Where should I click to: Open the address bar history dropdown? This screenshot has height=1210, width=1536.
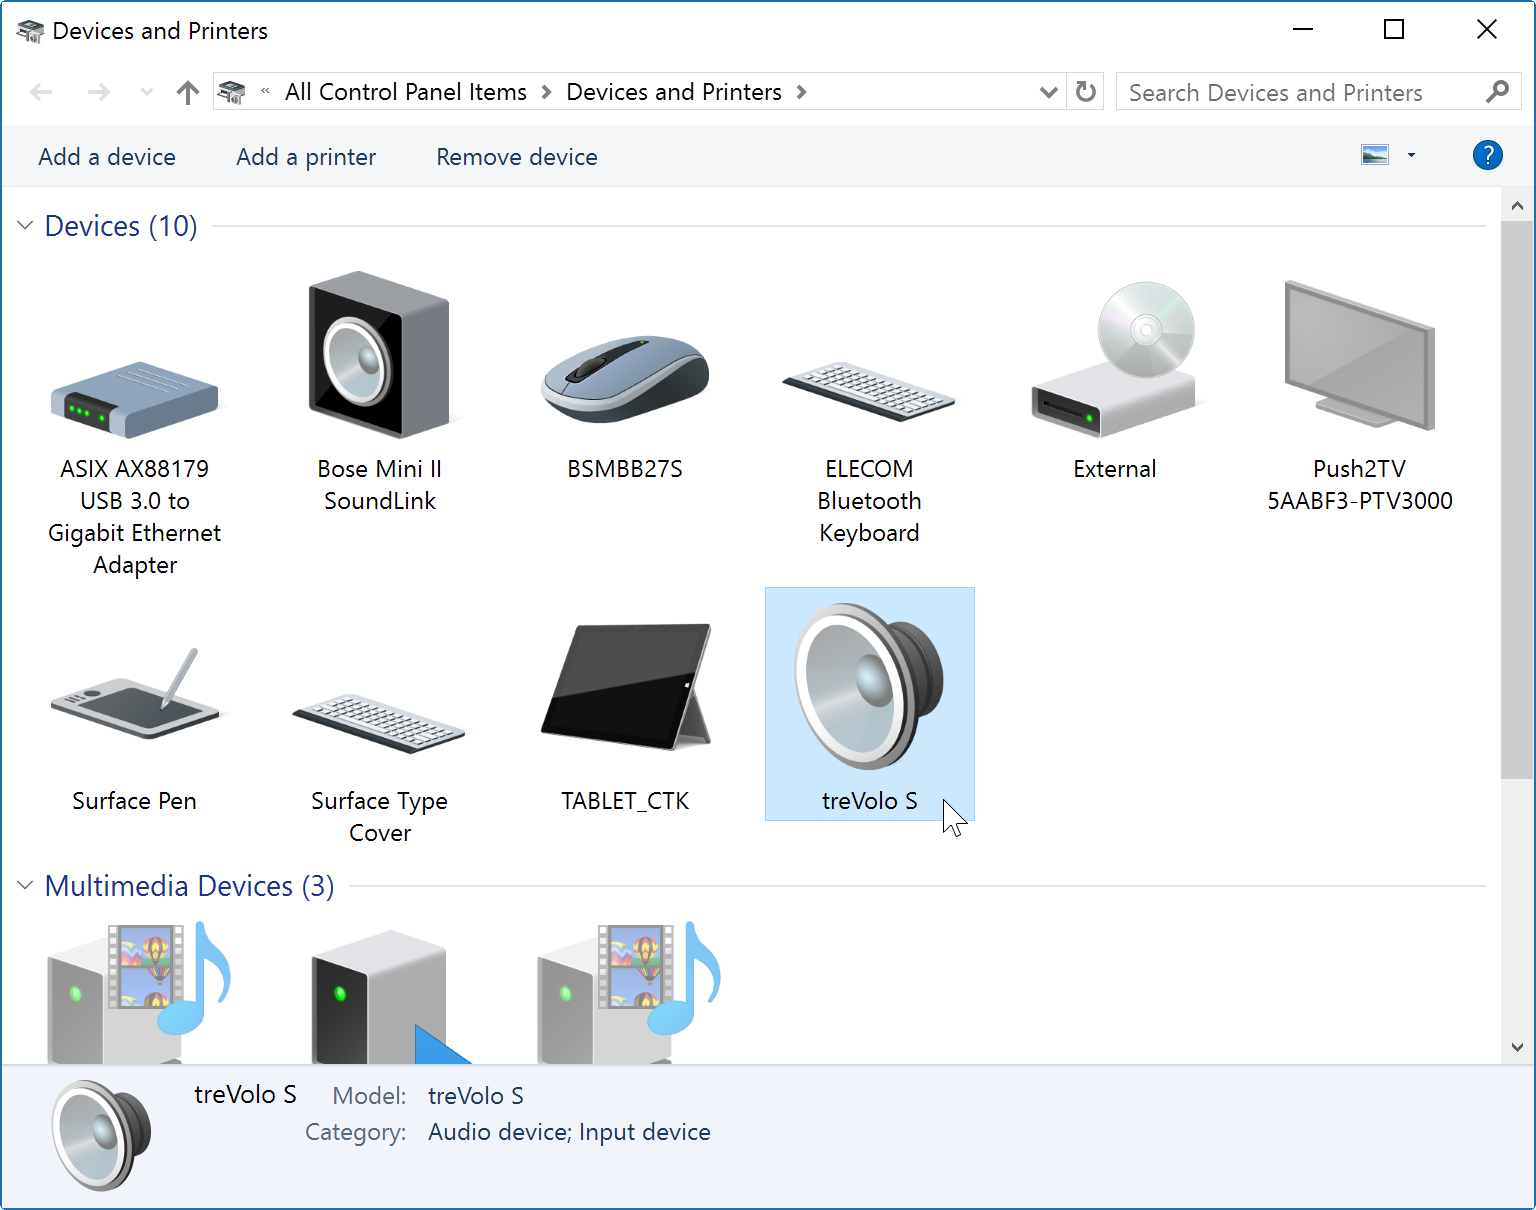click(x=1048, y=93)
